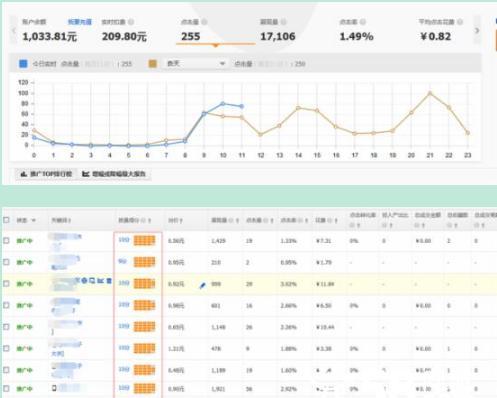This screenshot has height=398, width=497.
Task: Open the info icon beside the 255 clicks label
Action: pos(204,22)
